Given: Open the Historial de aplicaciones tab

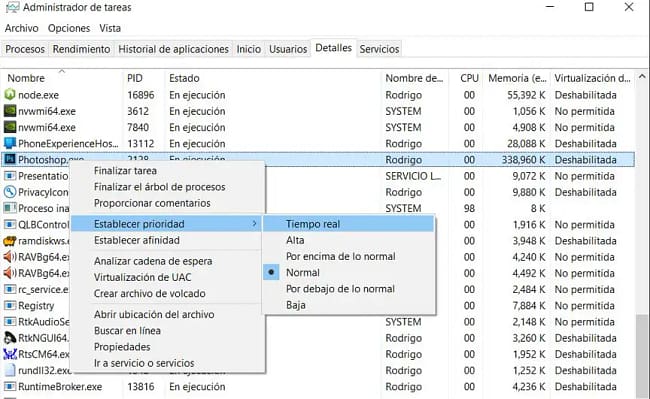Looking at the screenshot, I should coord(173,49).
